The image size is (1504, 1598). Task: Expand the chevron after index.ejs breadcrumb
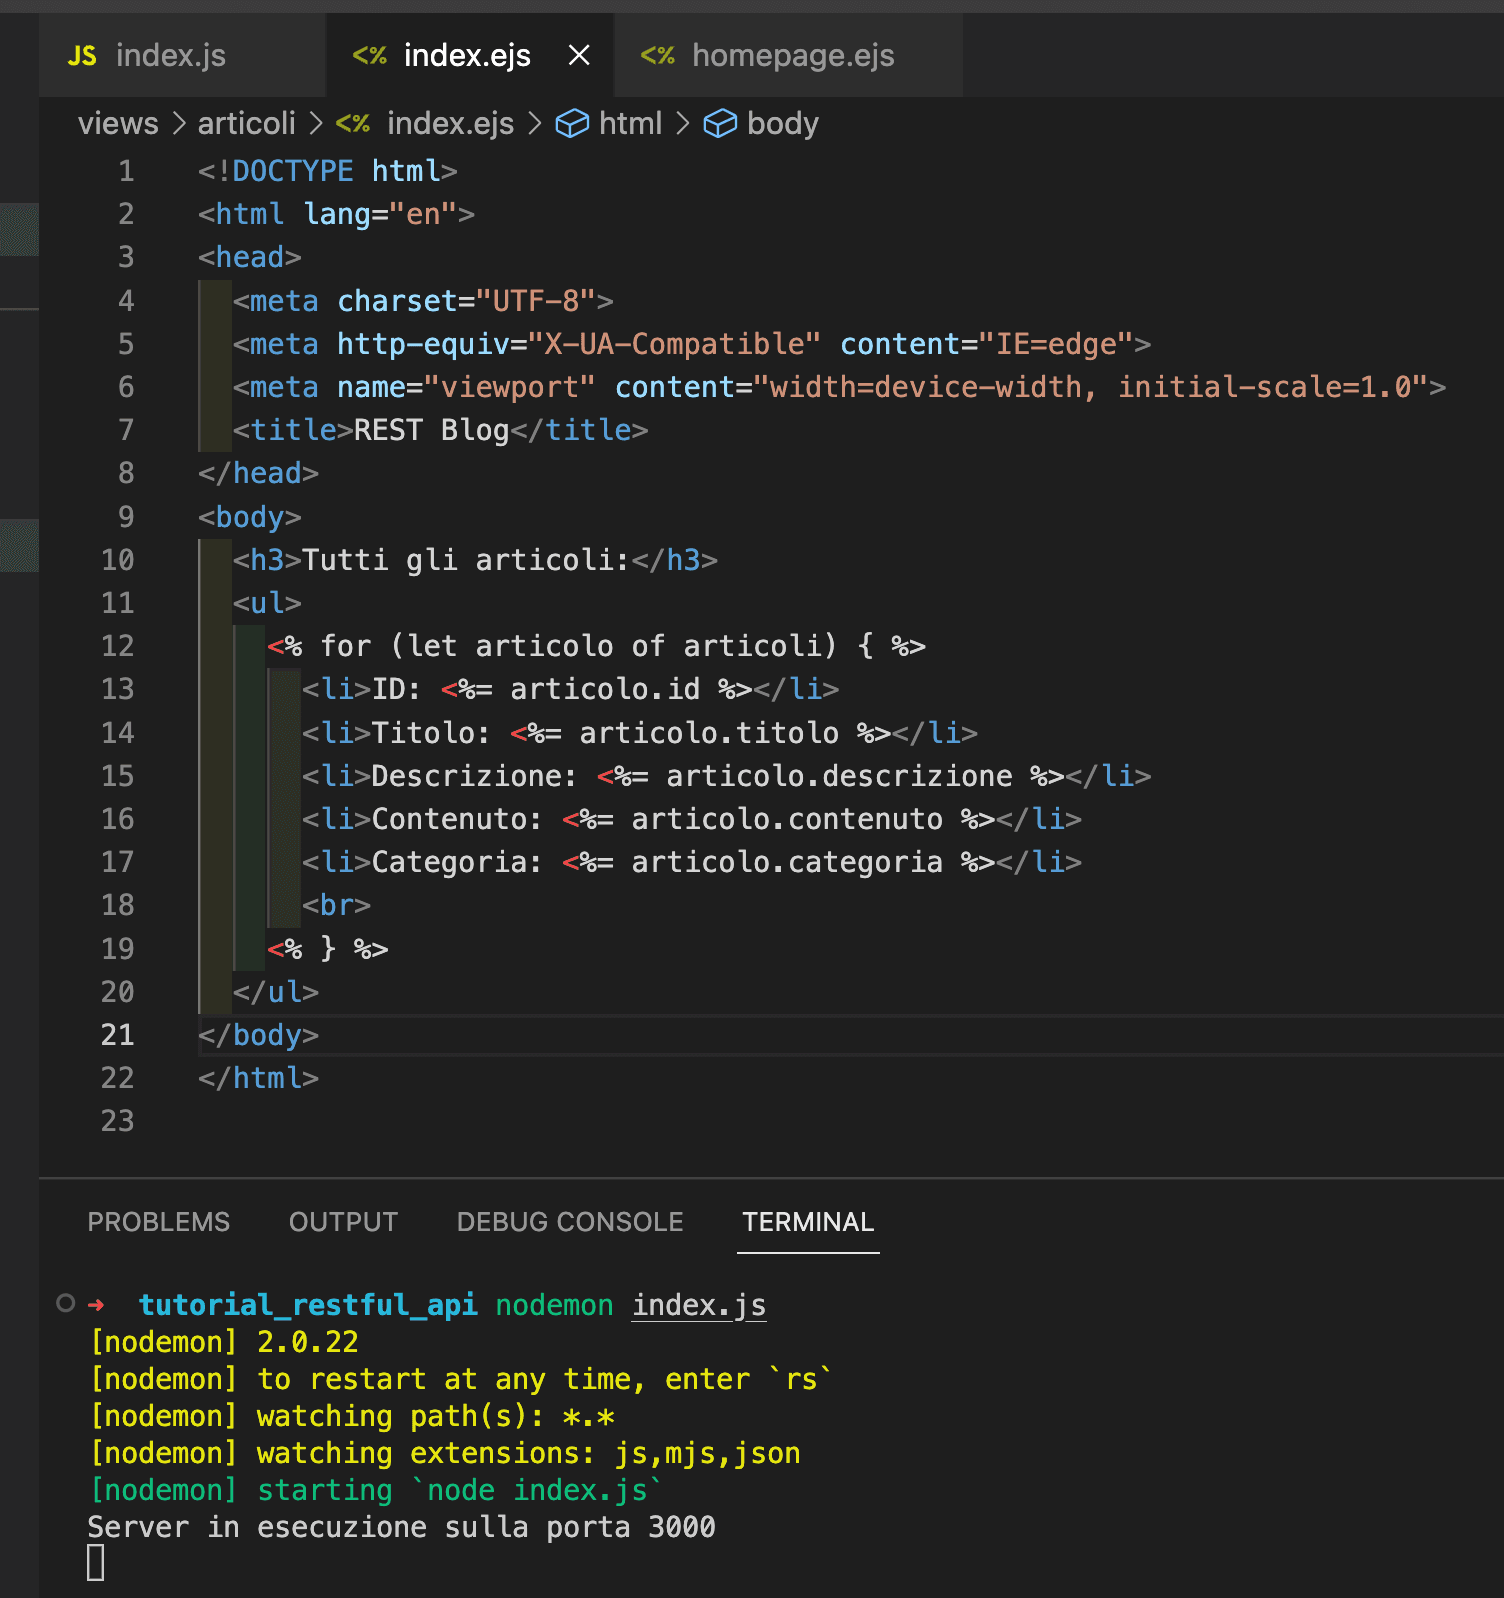535,123
